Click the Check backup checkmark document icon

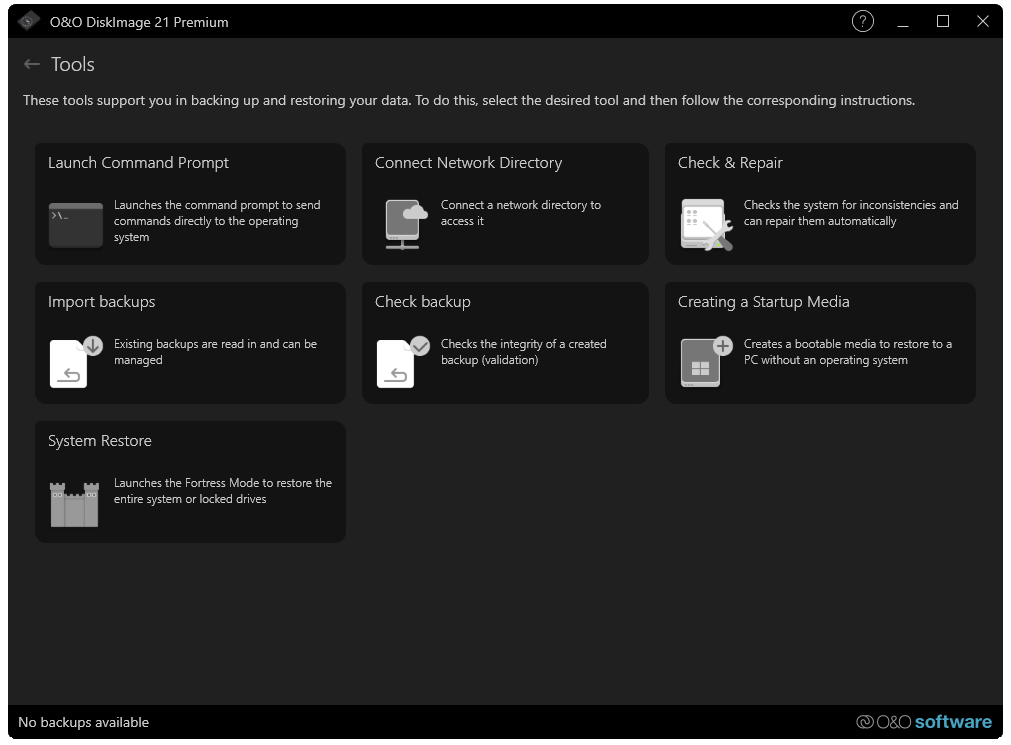[x=403, y=362]
